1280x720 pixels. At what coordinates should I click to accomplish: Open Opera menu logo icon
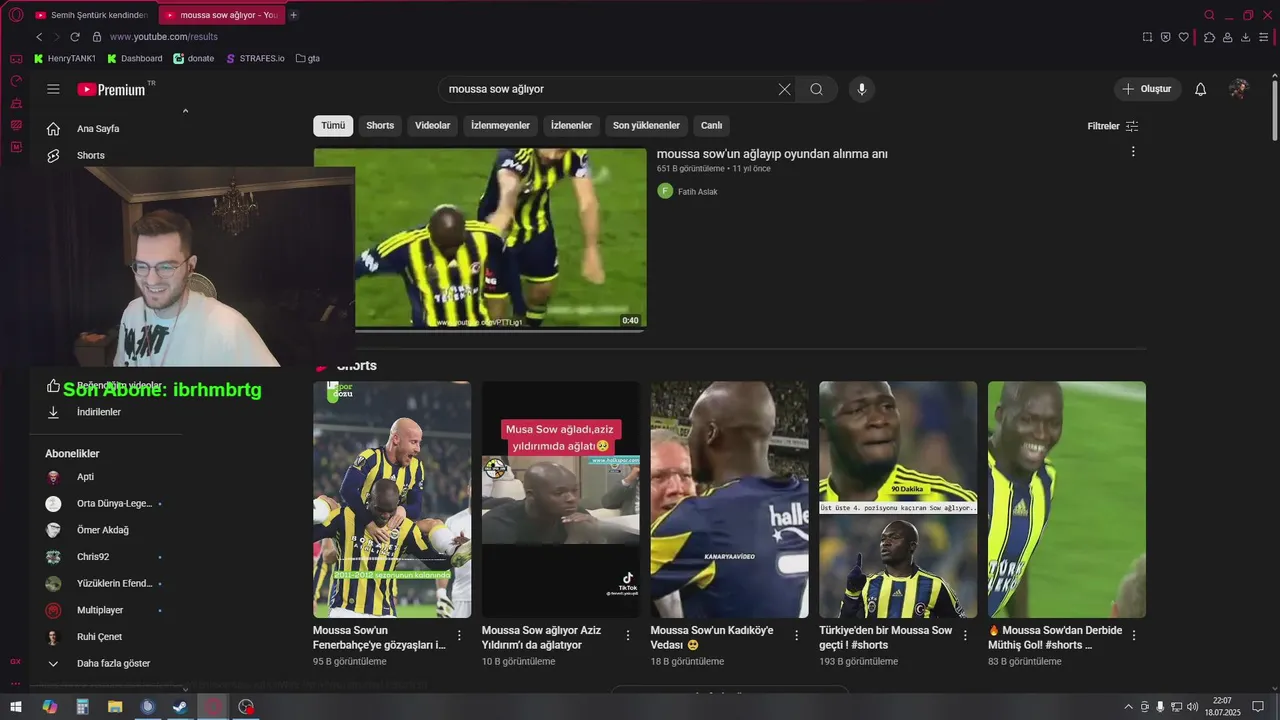point(16,15)
